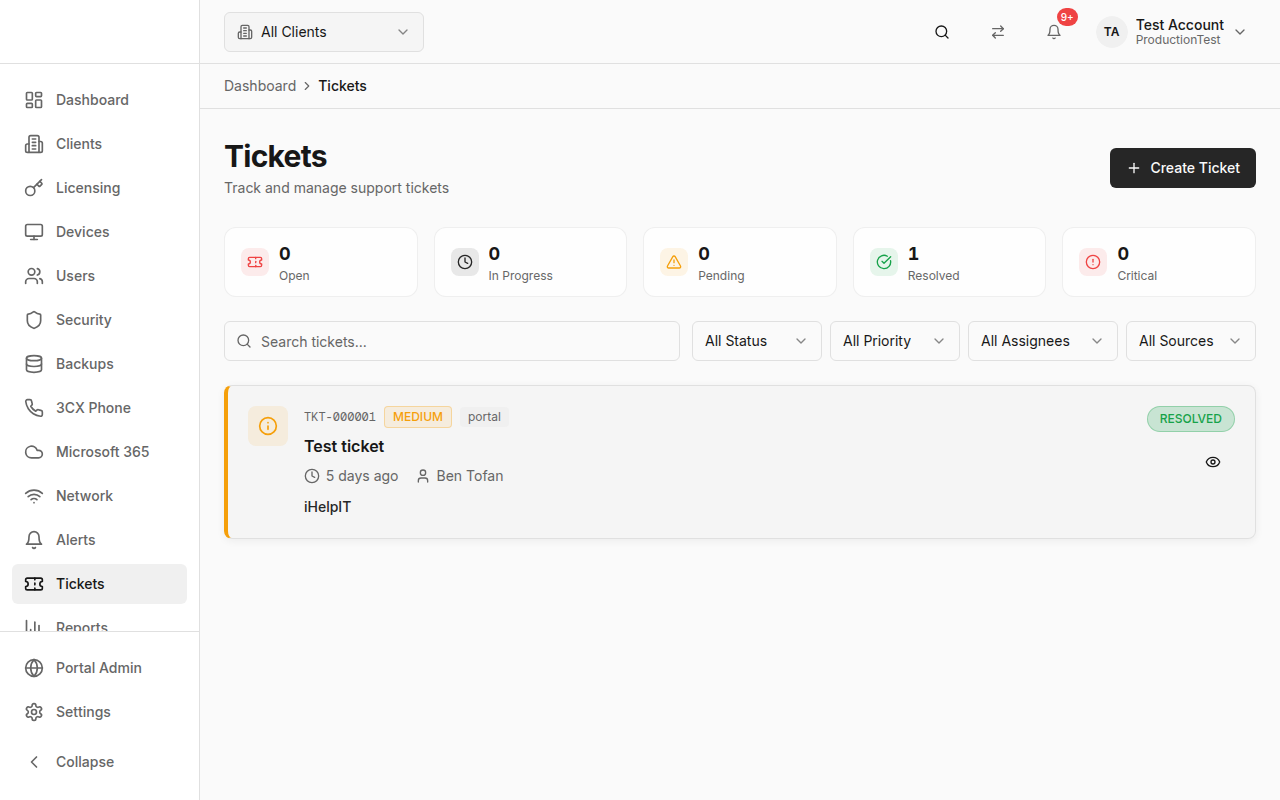Click the Security shield icon
The image size is (1280, 800).
[x=34, y=320]
